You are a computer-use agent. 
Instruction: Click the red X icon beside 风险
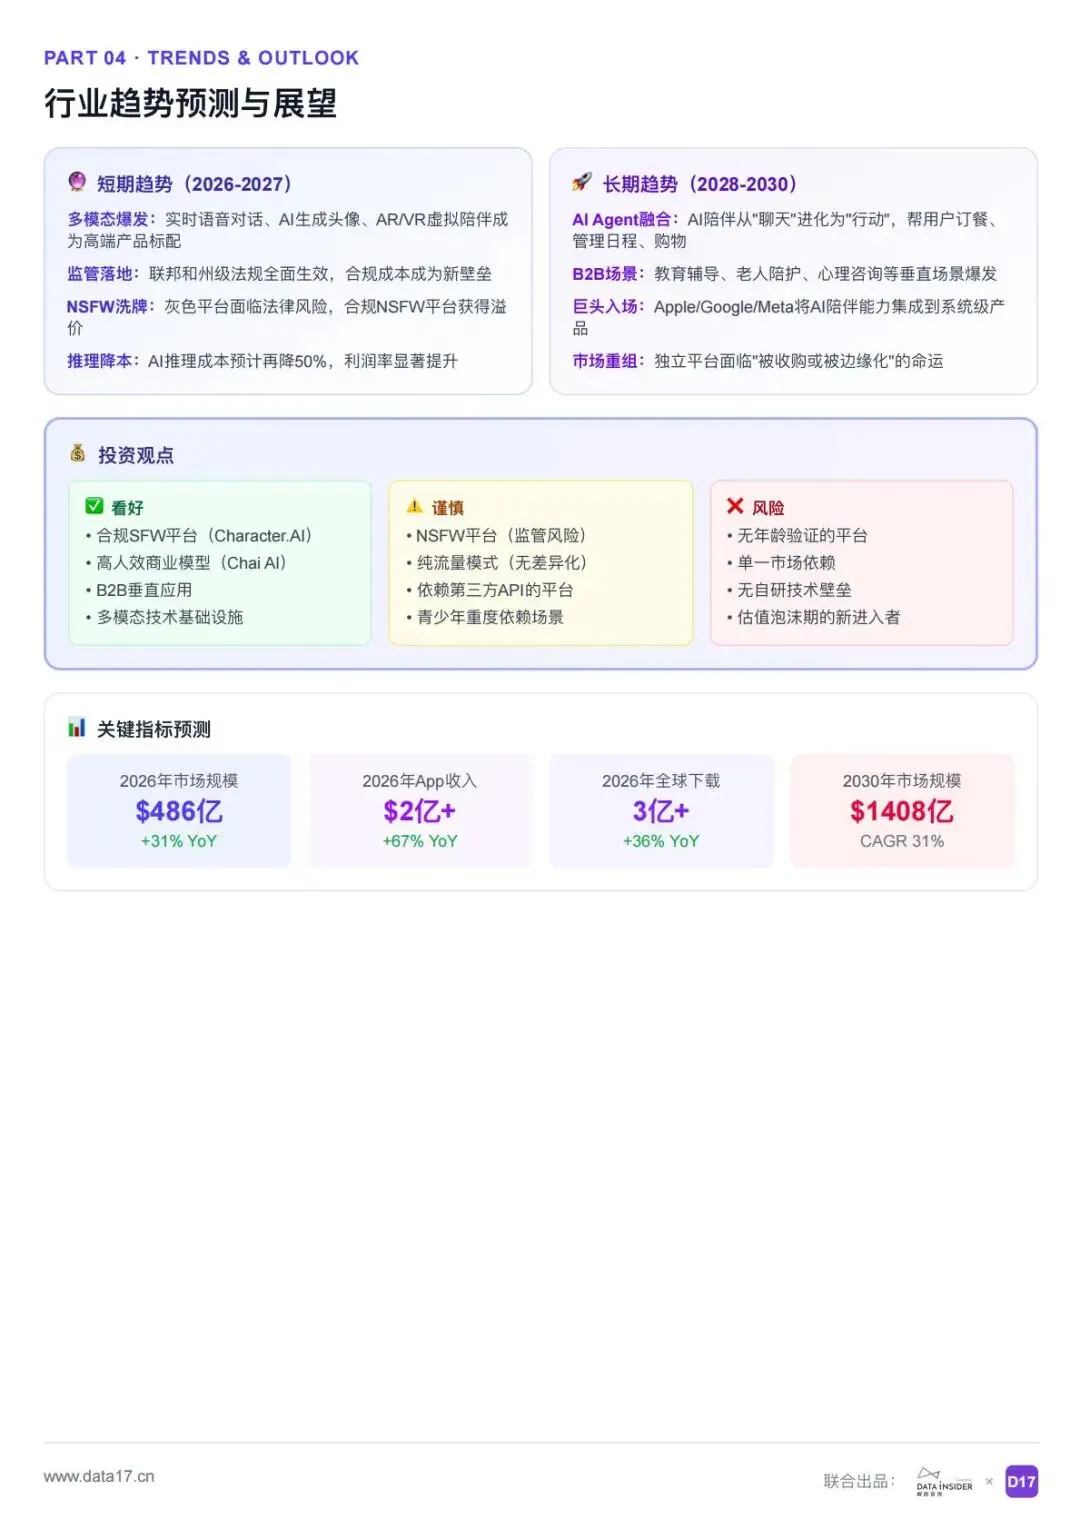[735, 506]
